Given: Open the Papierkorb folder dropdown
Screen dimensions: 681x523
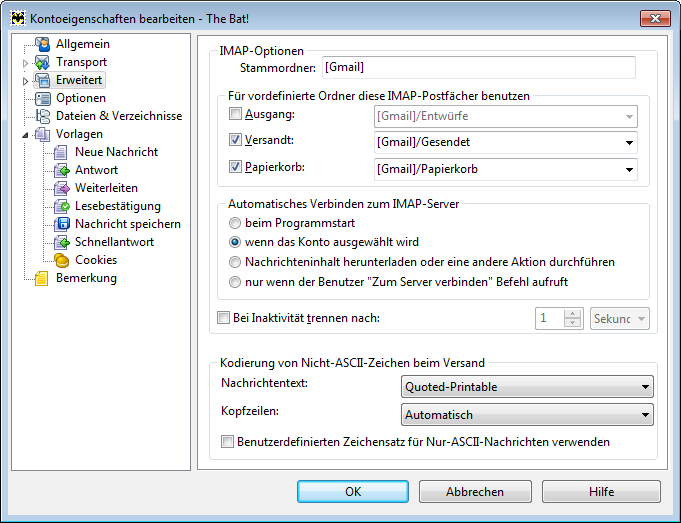Looking at the screenshot, I should [x=506, y=169].
